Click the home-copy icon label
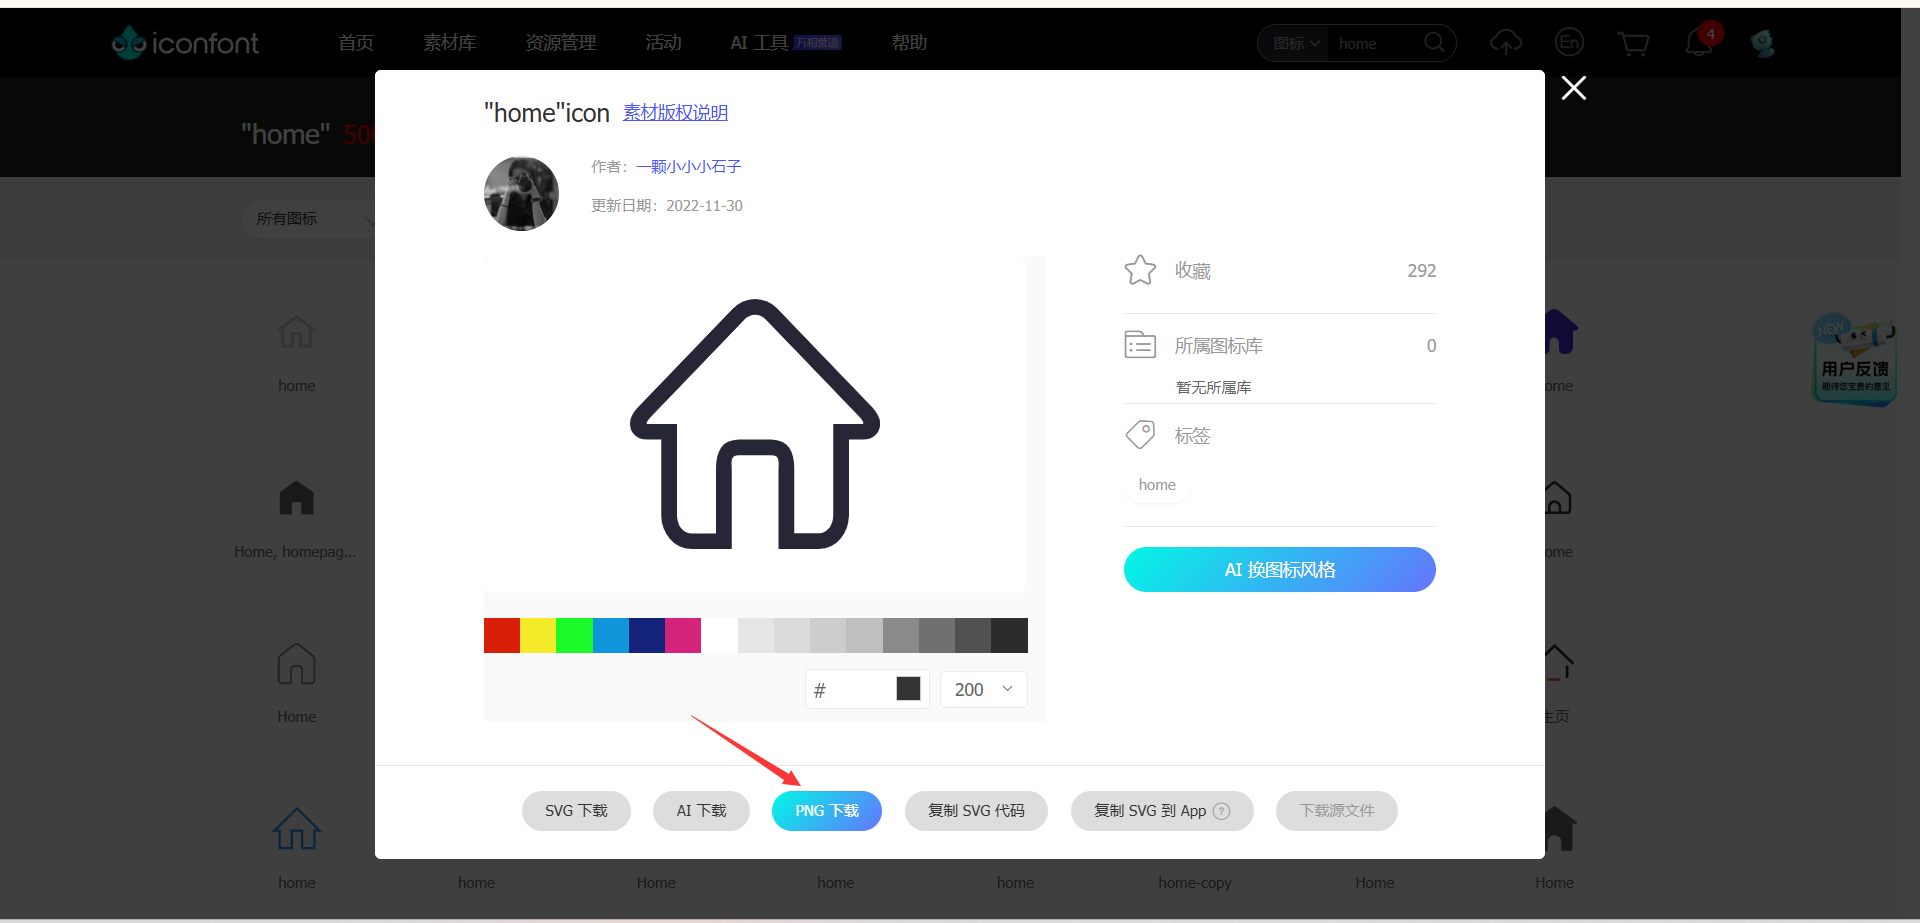Image resolution: width=1920 pixels, height=923 pixels. coord(1195,883)
